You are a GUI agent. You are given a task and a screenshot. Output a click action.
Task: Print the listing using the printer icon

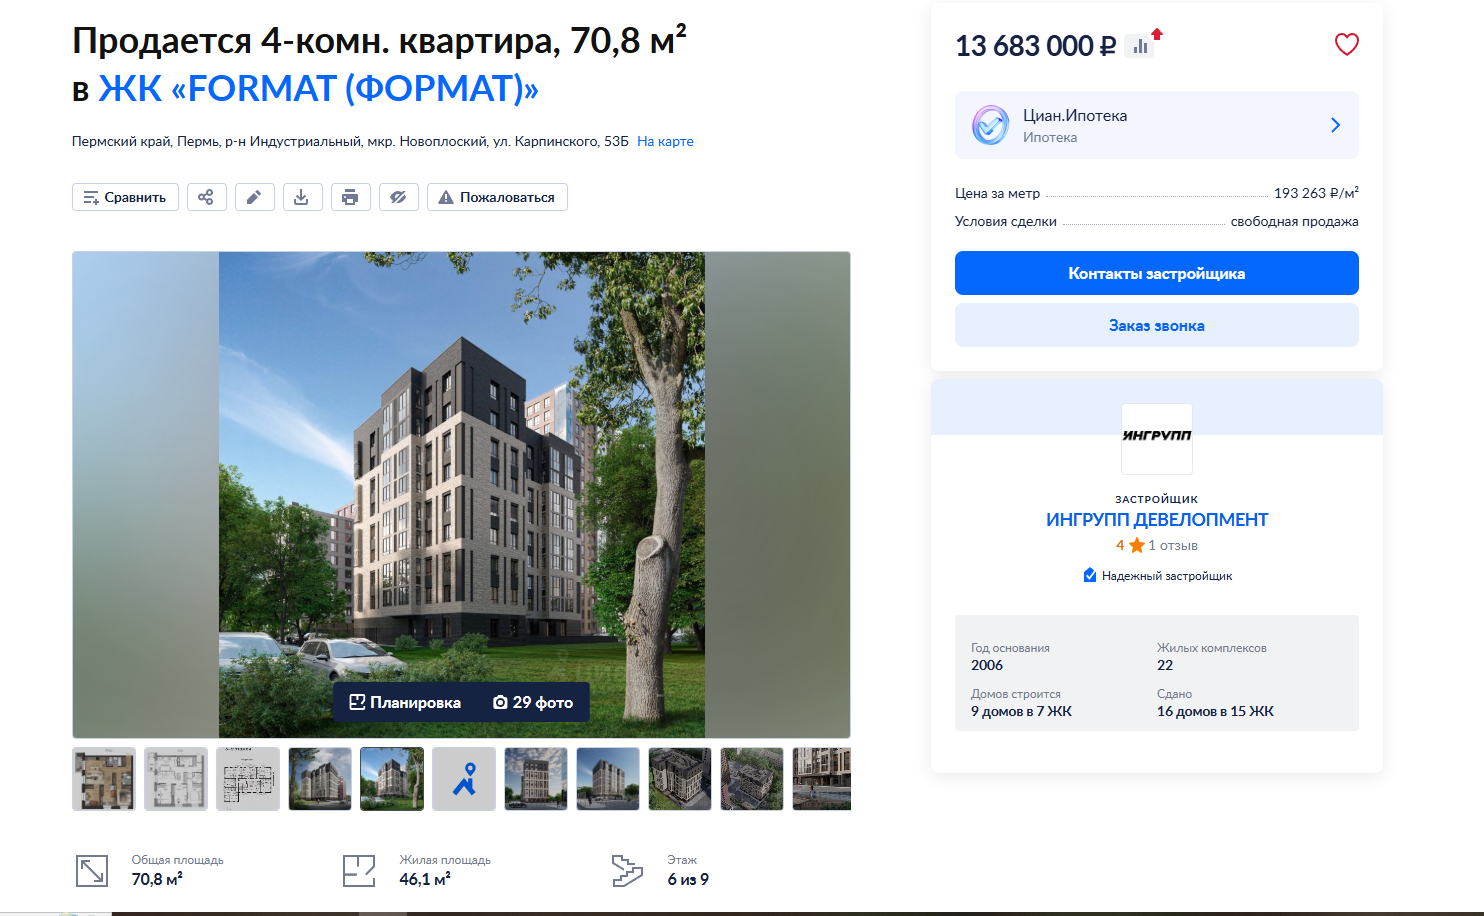(350, 197)
